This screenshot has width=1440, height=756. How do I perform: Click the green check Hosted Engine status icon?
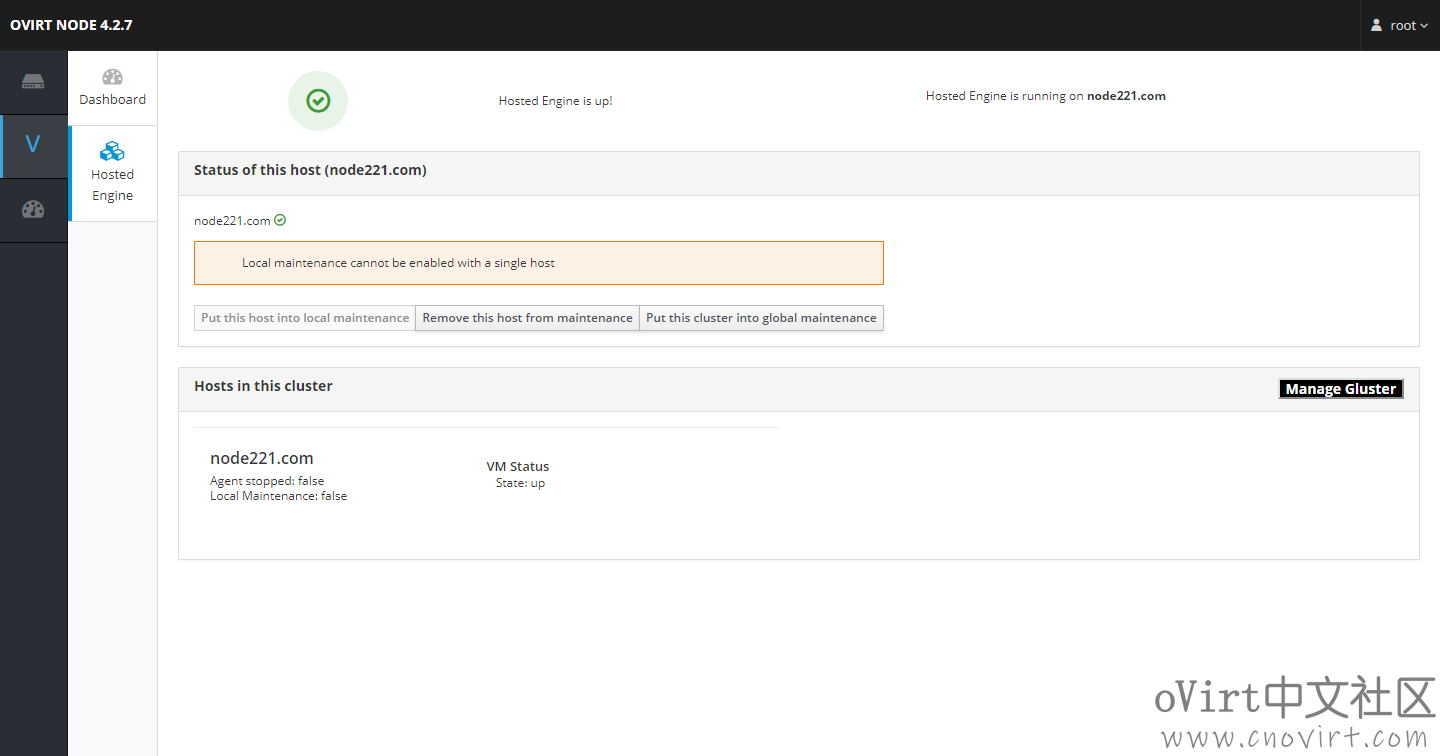tap(318, 100)
